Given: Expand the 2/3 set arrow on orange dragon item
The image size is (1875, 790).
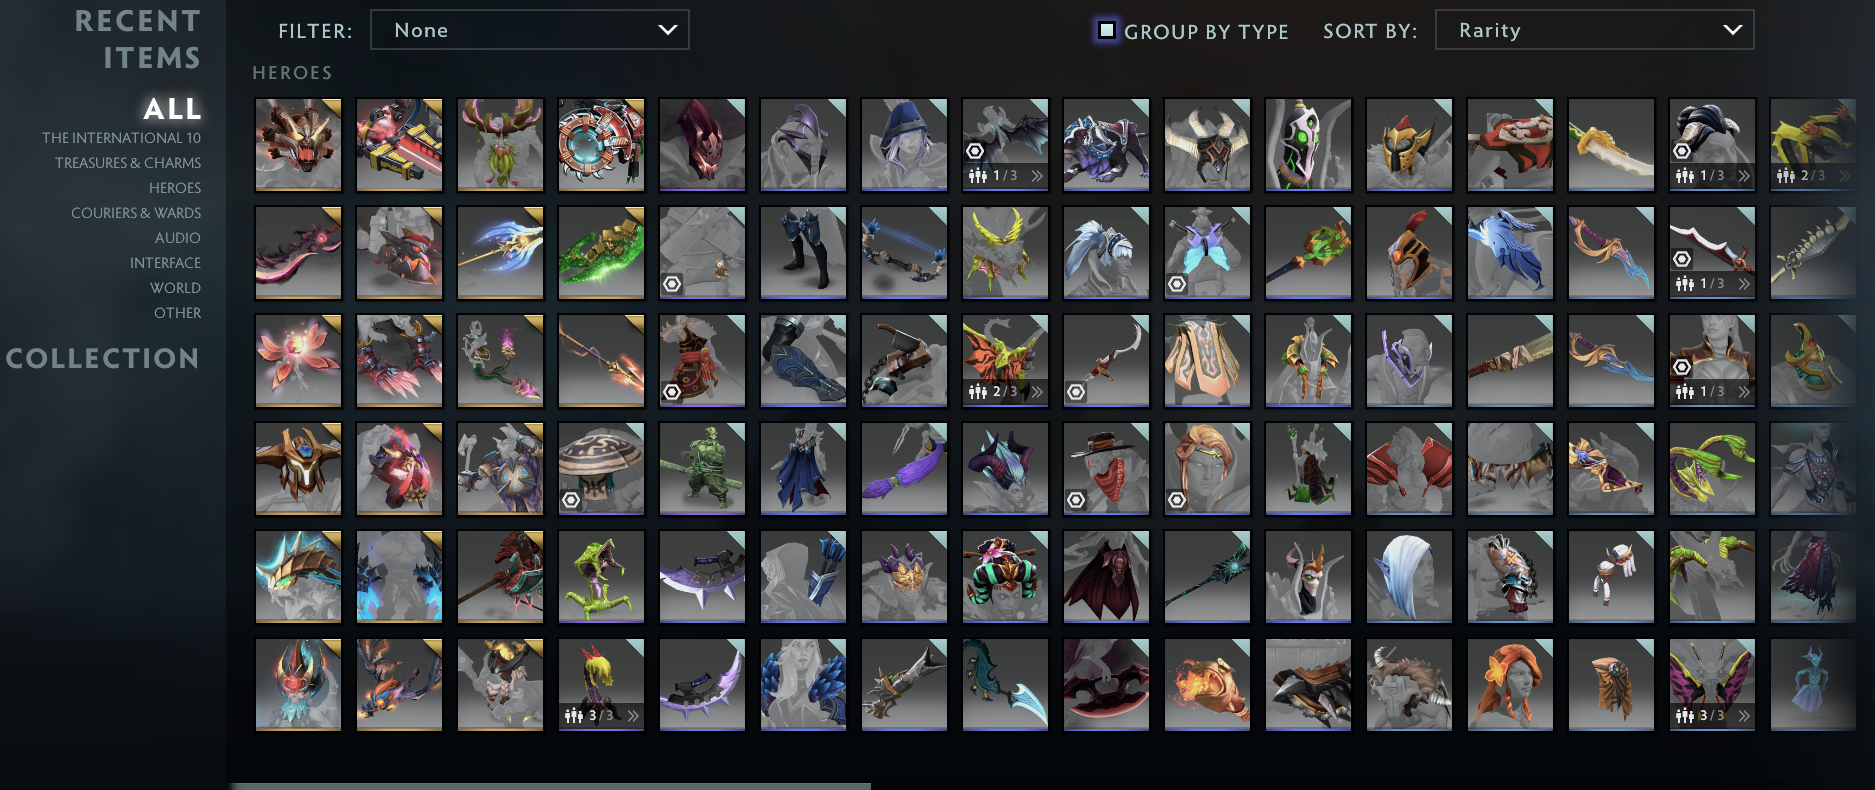Looking at the screenshot, I should click(1037, 392).
